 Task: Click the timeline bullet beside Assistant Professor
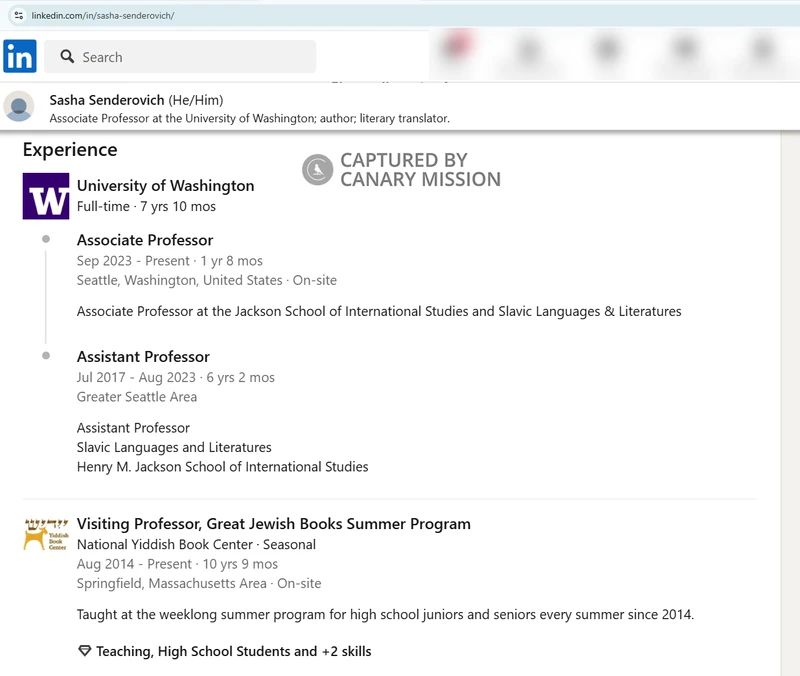tap(46, 357)
